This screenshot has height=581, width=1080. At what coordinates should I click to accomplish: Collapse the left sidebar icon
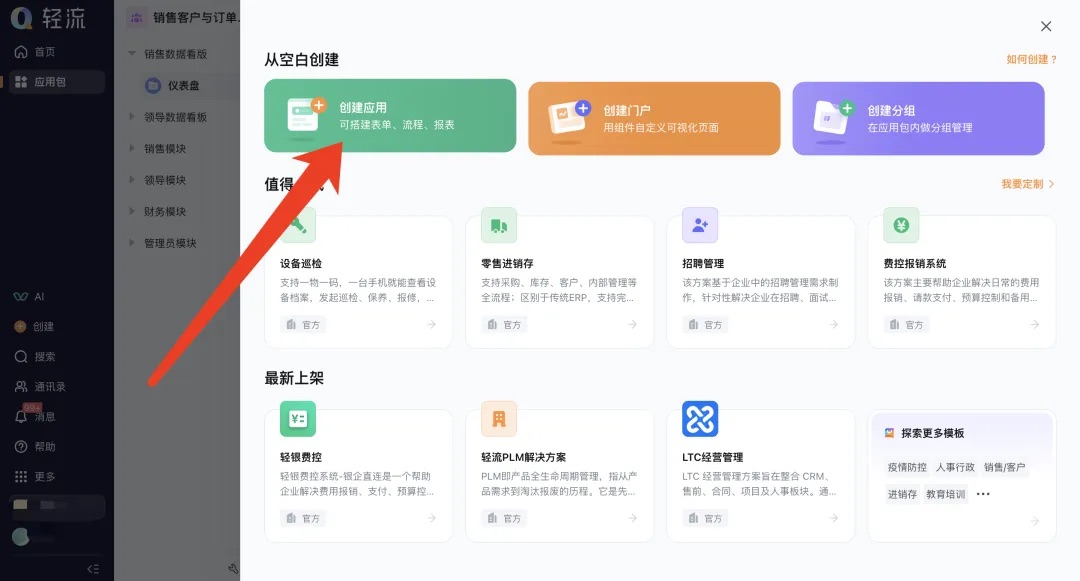click(93, 569)
